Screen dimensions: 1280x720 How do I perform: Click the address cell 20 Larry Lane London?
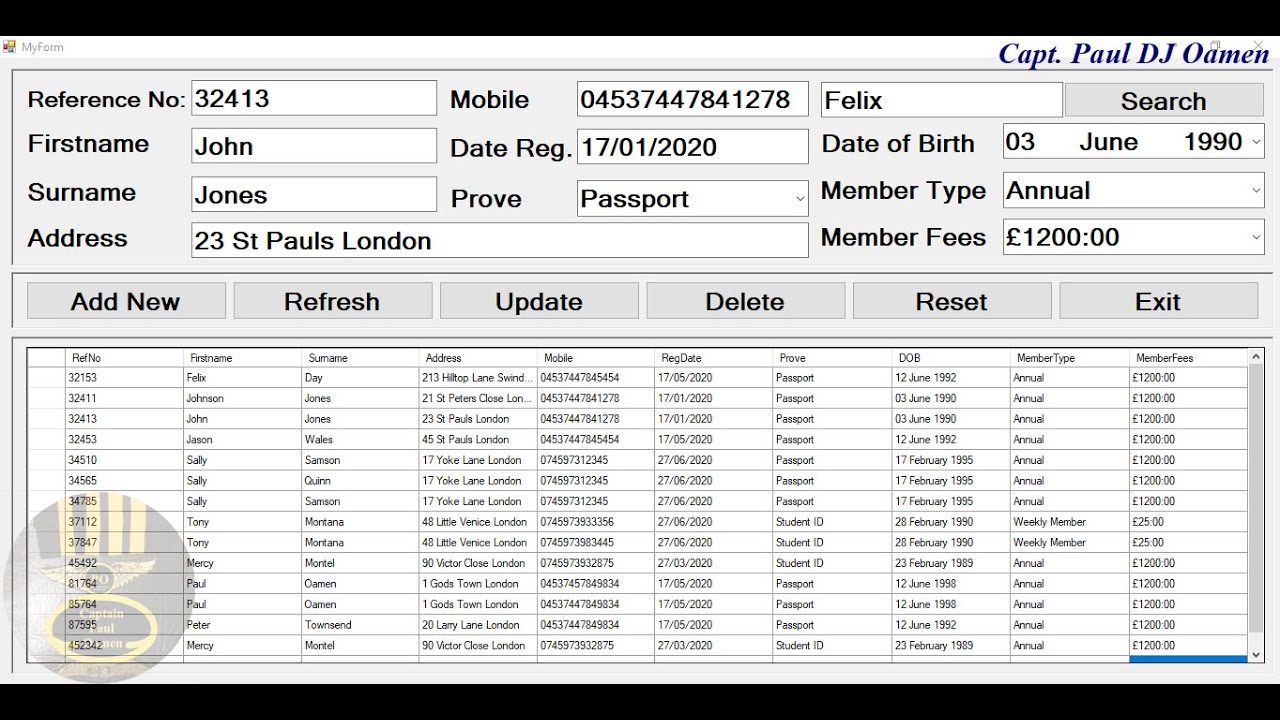479,625
